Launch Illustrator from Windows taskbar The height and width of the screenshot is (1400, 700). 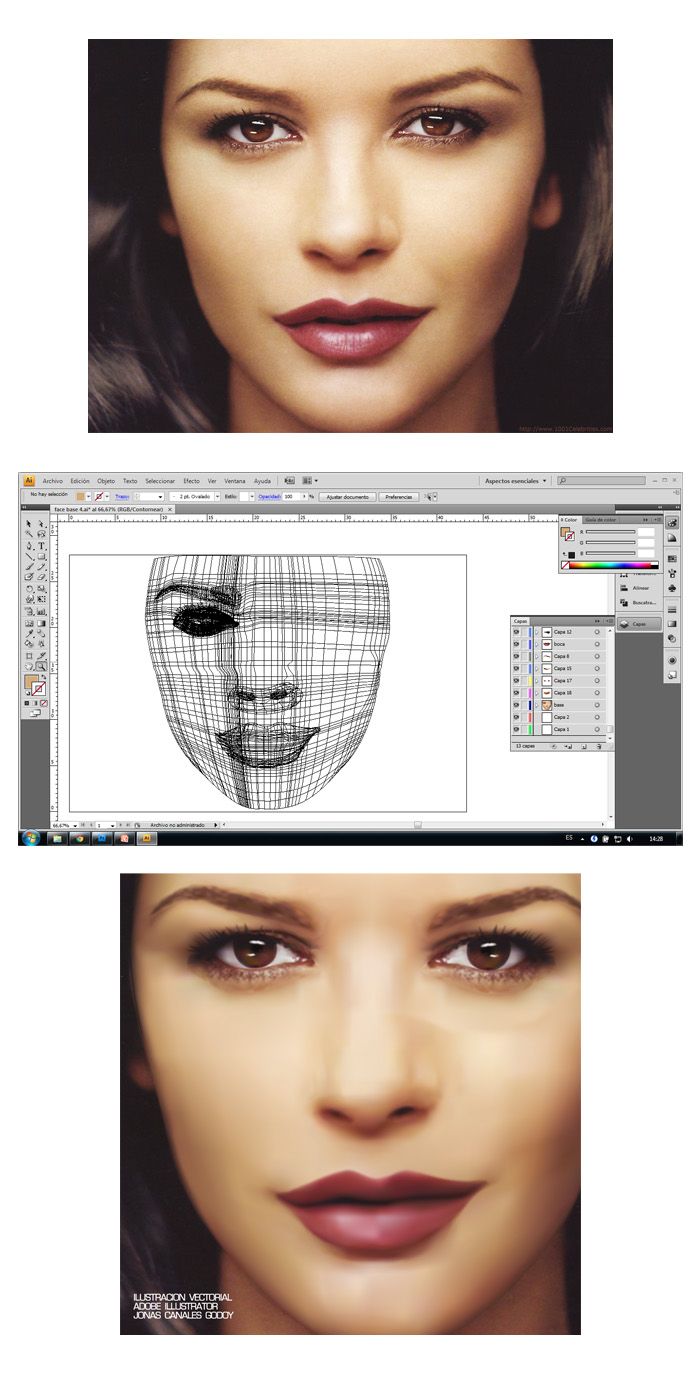click(147, 838)
